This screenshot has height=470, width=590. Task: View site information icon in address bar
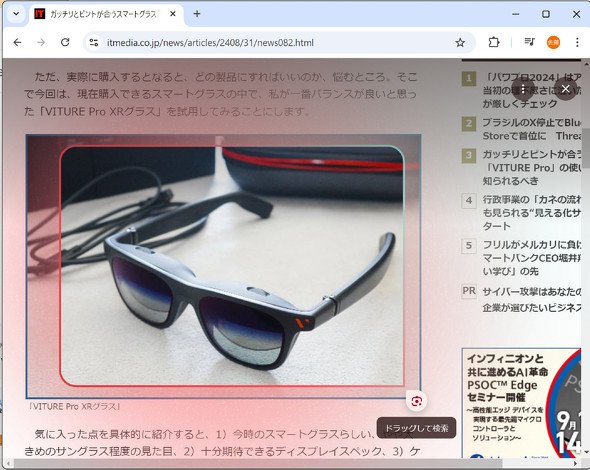point(94,43)
